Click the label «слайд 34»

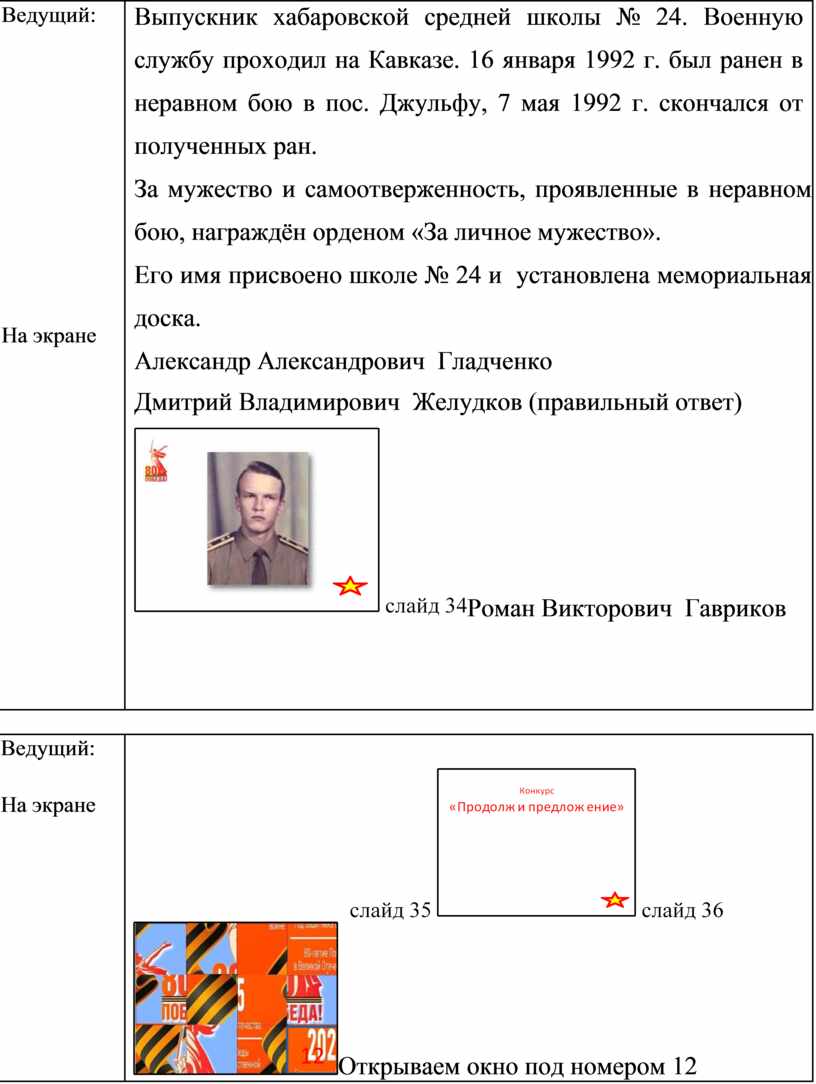[x=425, y=606]
